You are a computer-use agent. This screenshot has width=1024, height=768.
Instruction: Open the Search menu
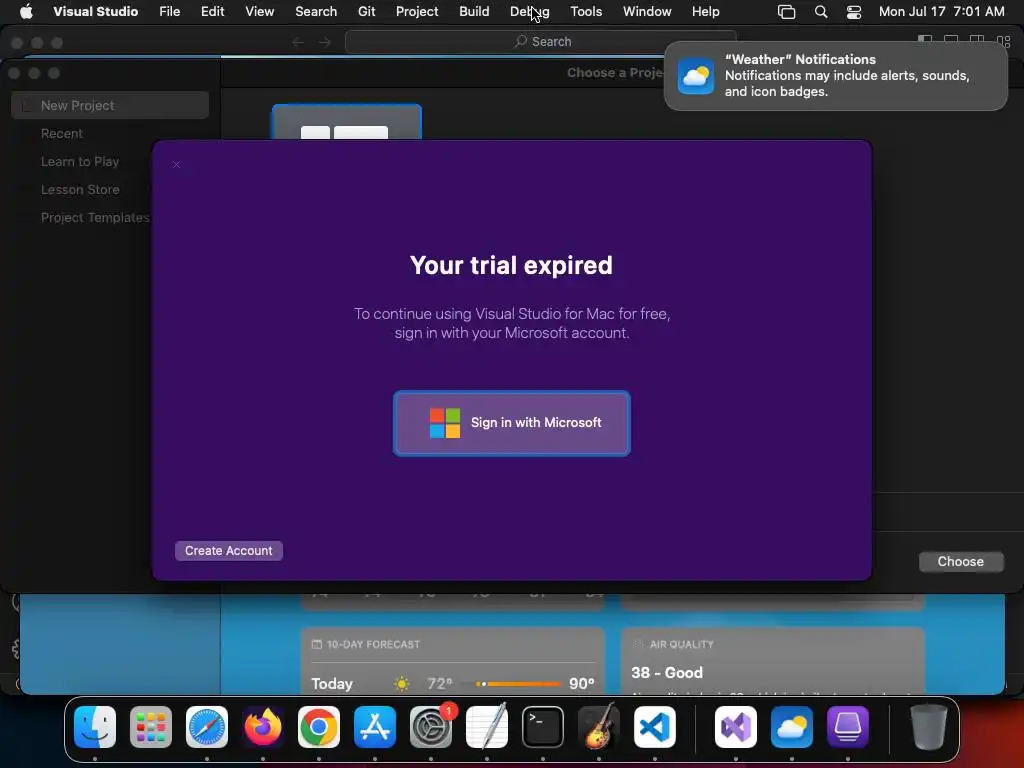pos(316,12)
